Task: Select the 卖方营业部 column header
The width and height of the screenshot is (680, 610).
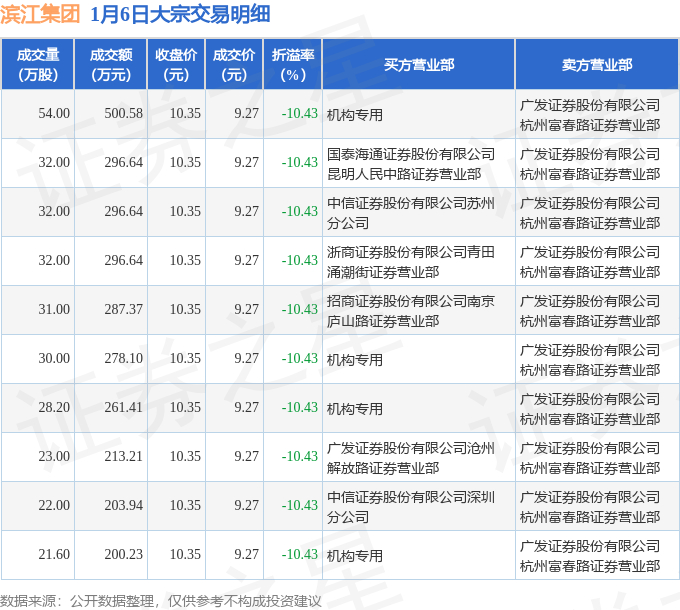Action: [x=597, y=64]
